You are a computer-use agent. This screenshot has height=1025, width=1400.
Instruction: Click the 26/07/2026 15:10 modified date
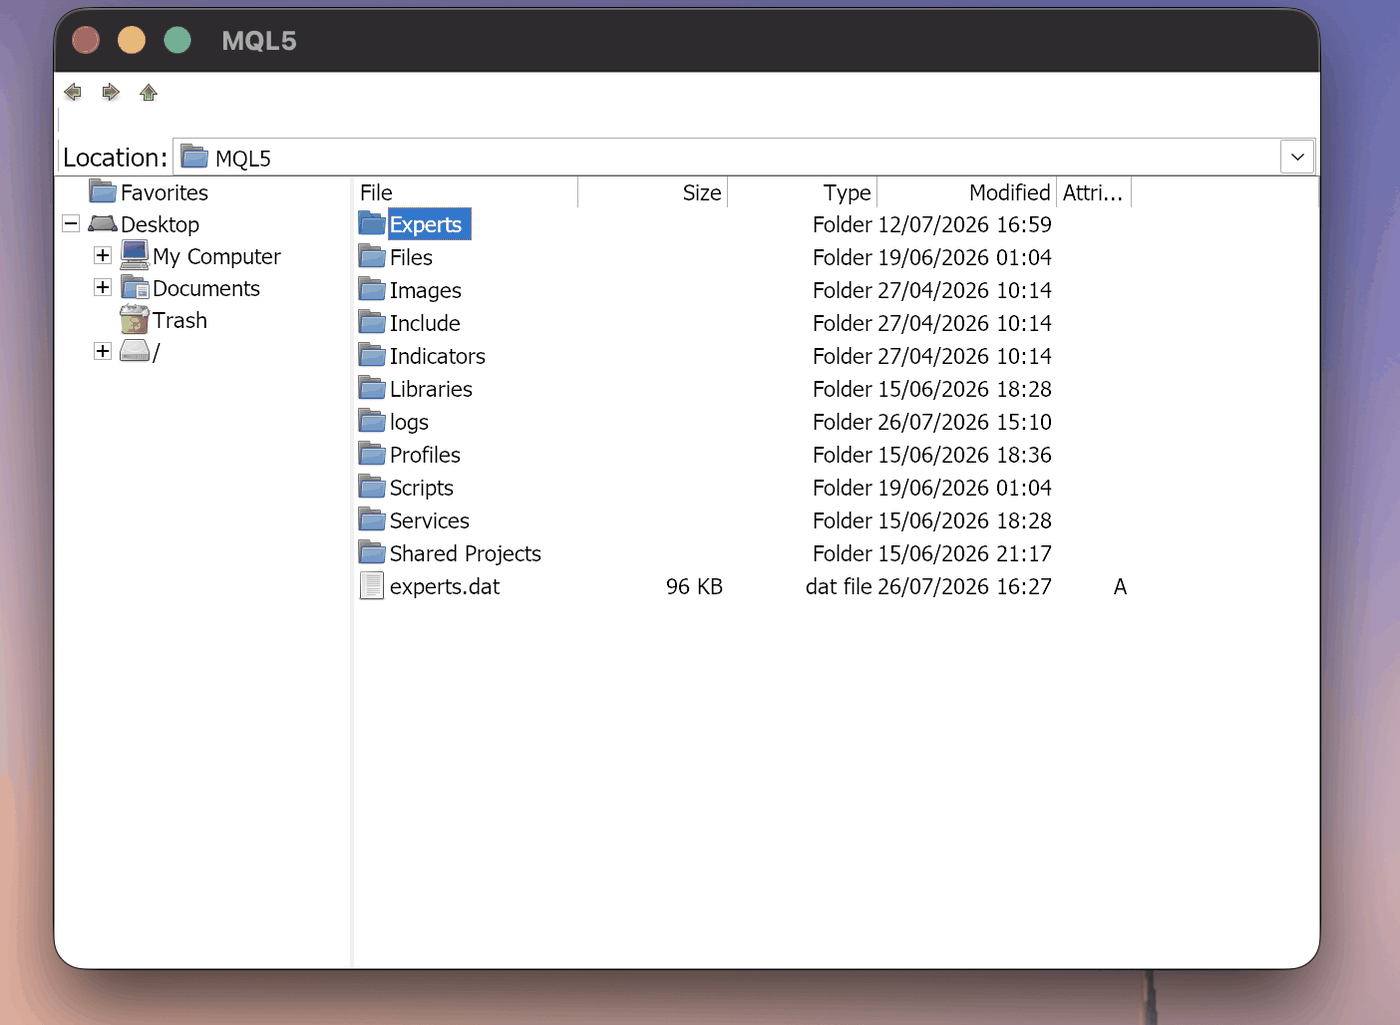click(x=965, y=422)
